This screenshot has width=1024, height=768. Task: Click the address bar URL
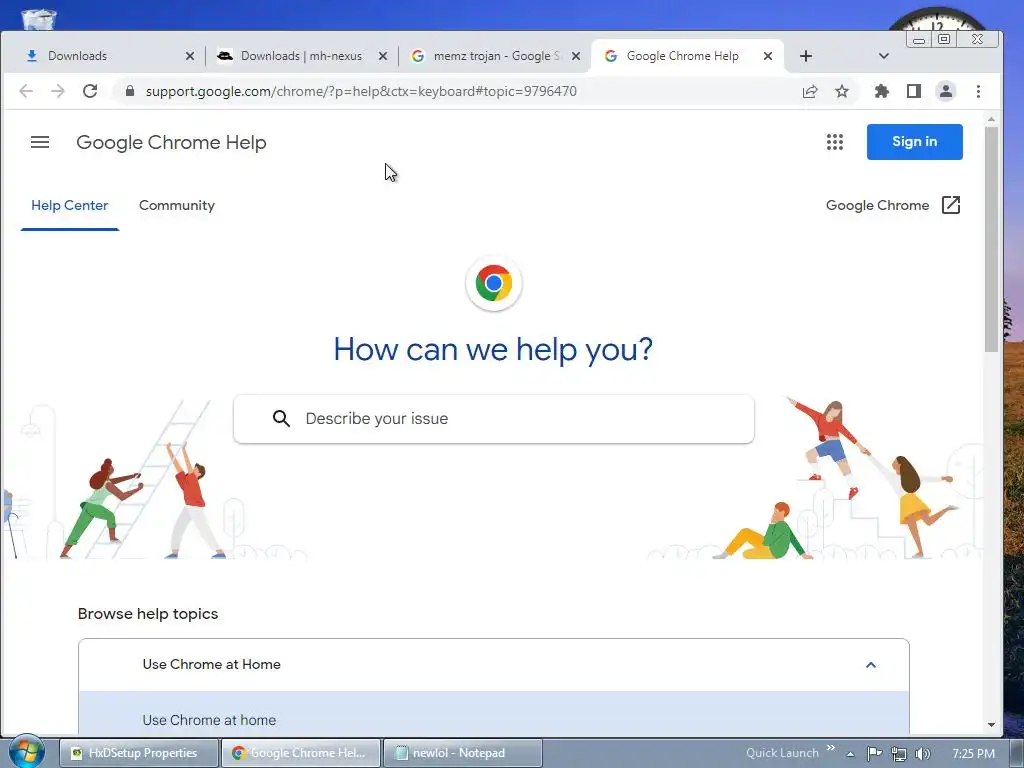[361, 91]
